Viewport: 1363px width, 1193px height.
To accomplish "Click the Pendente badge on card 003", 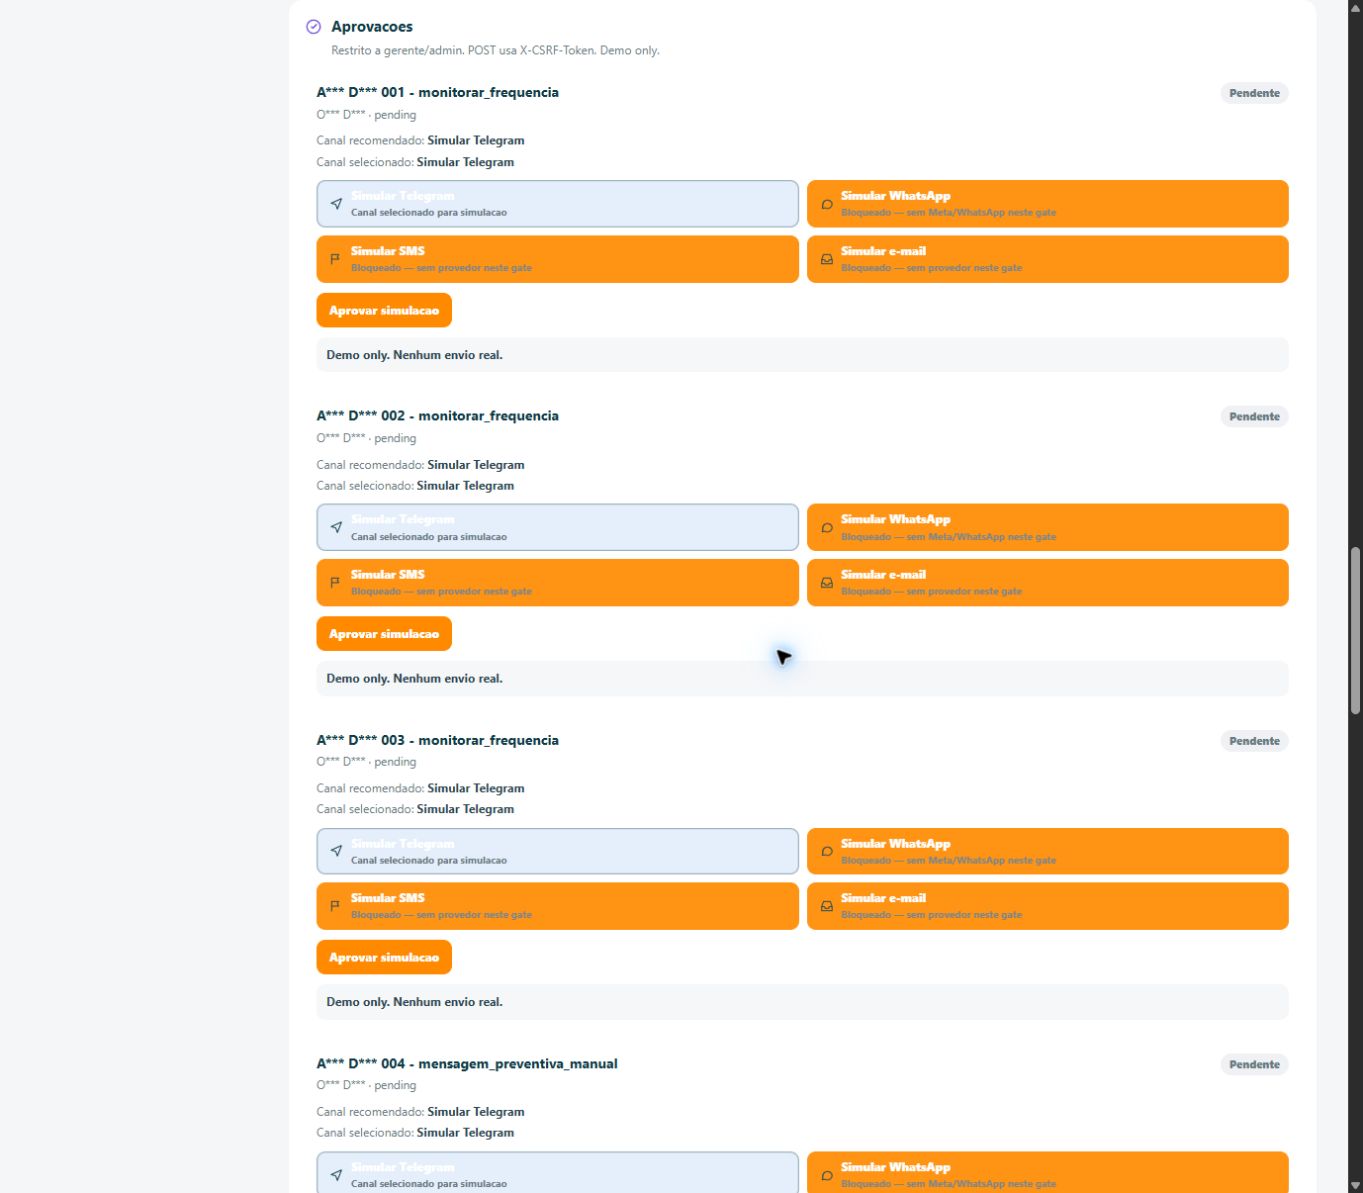I will tap(1254, 741).
